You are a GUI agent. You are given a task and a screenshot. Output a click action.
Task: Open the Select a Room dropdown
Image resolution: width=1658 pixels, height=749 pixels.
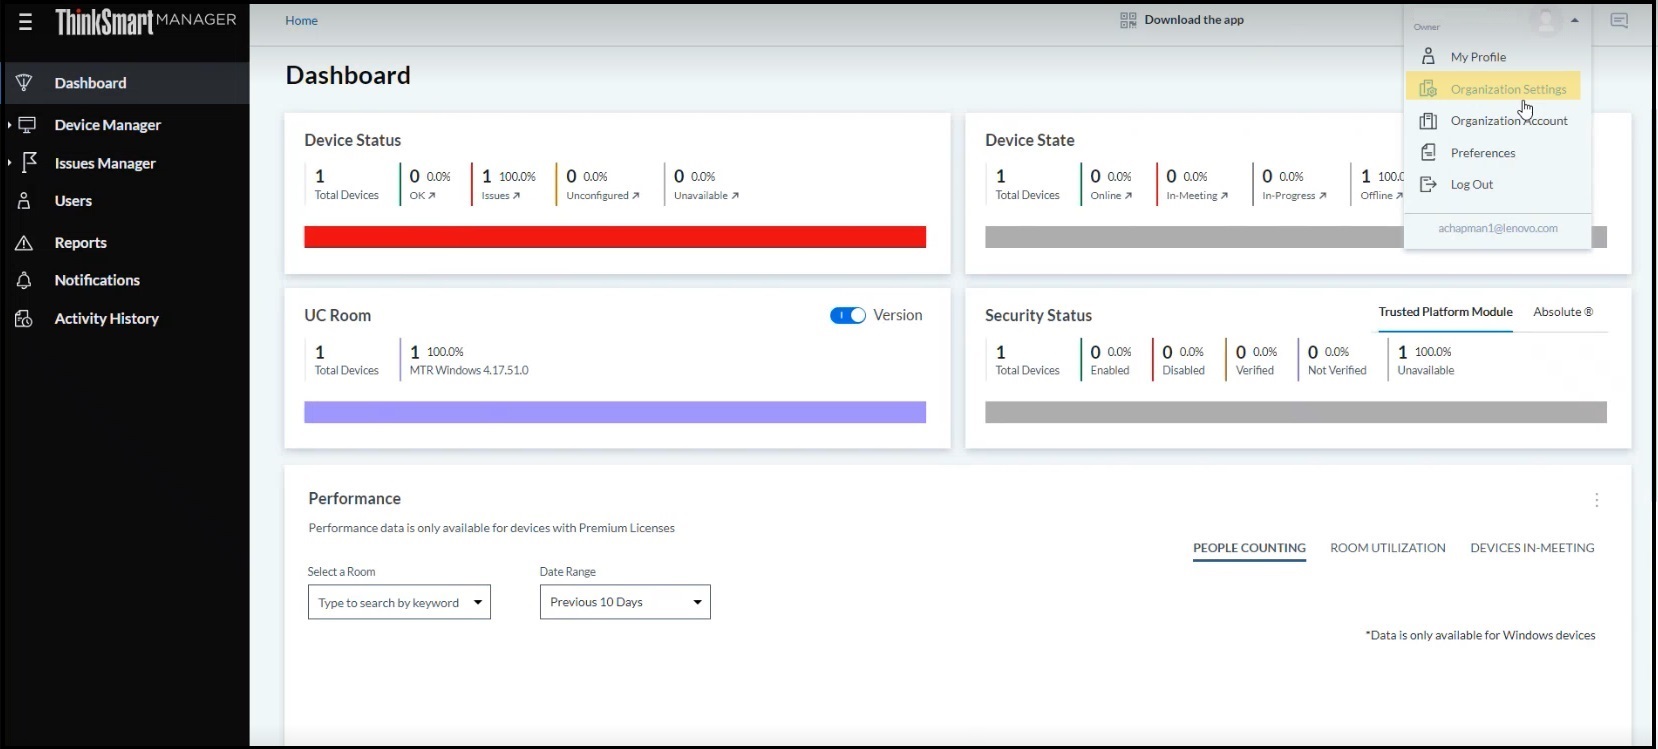click(x=399, y=602)
